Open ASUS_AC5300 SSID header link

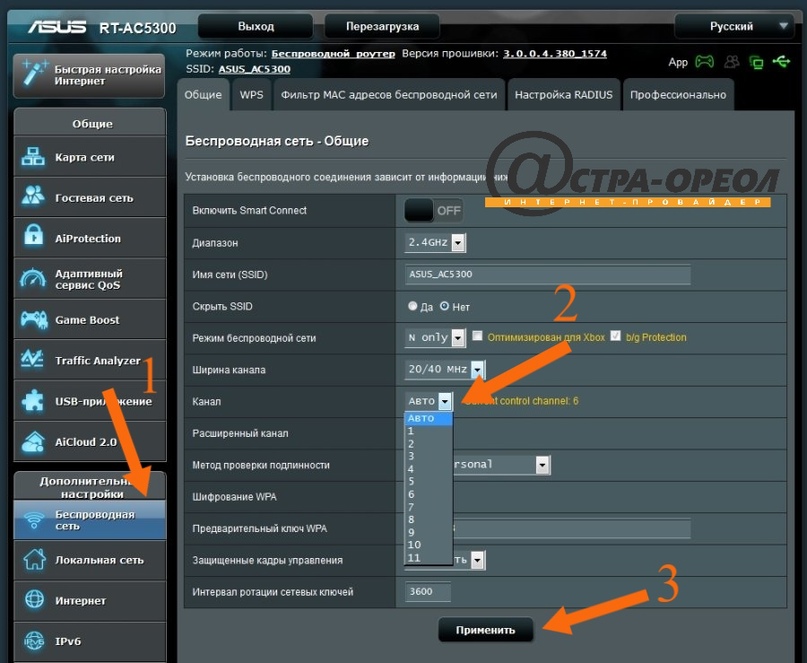click(x=254, y=69)
